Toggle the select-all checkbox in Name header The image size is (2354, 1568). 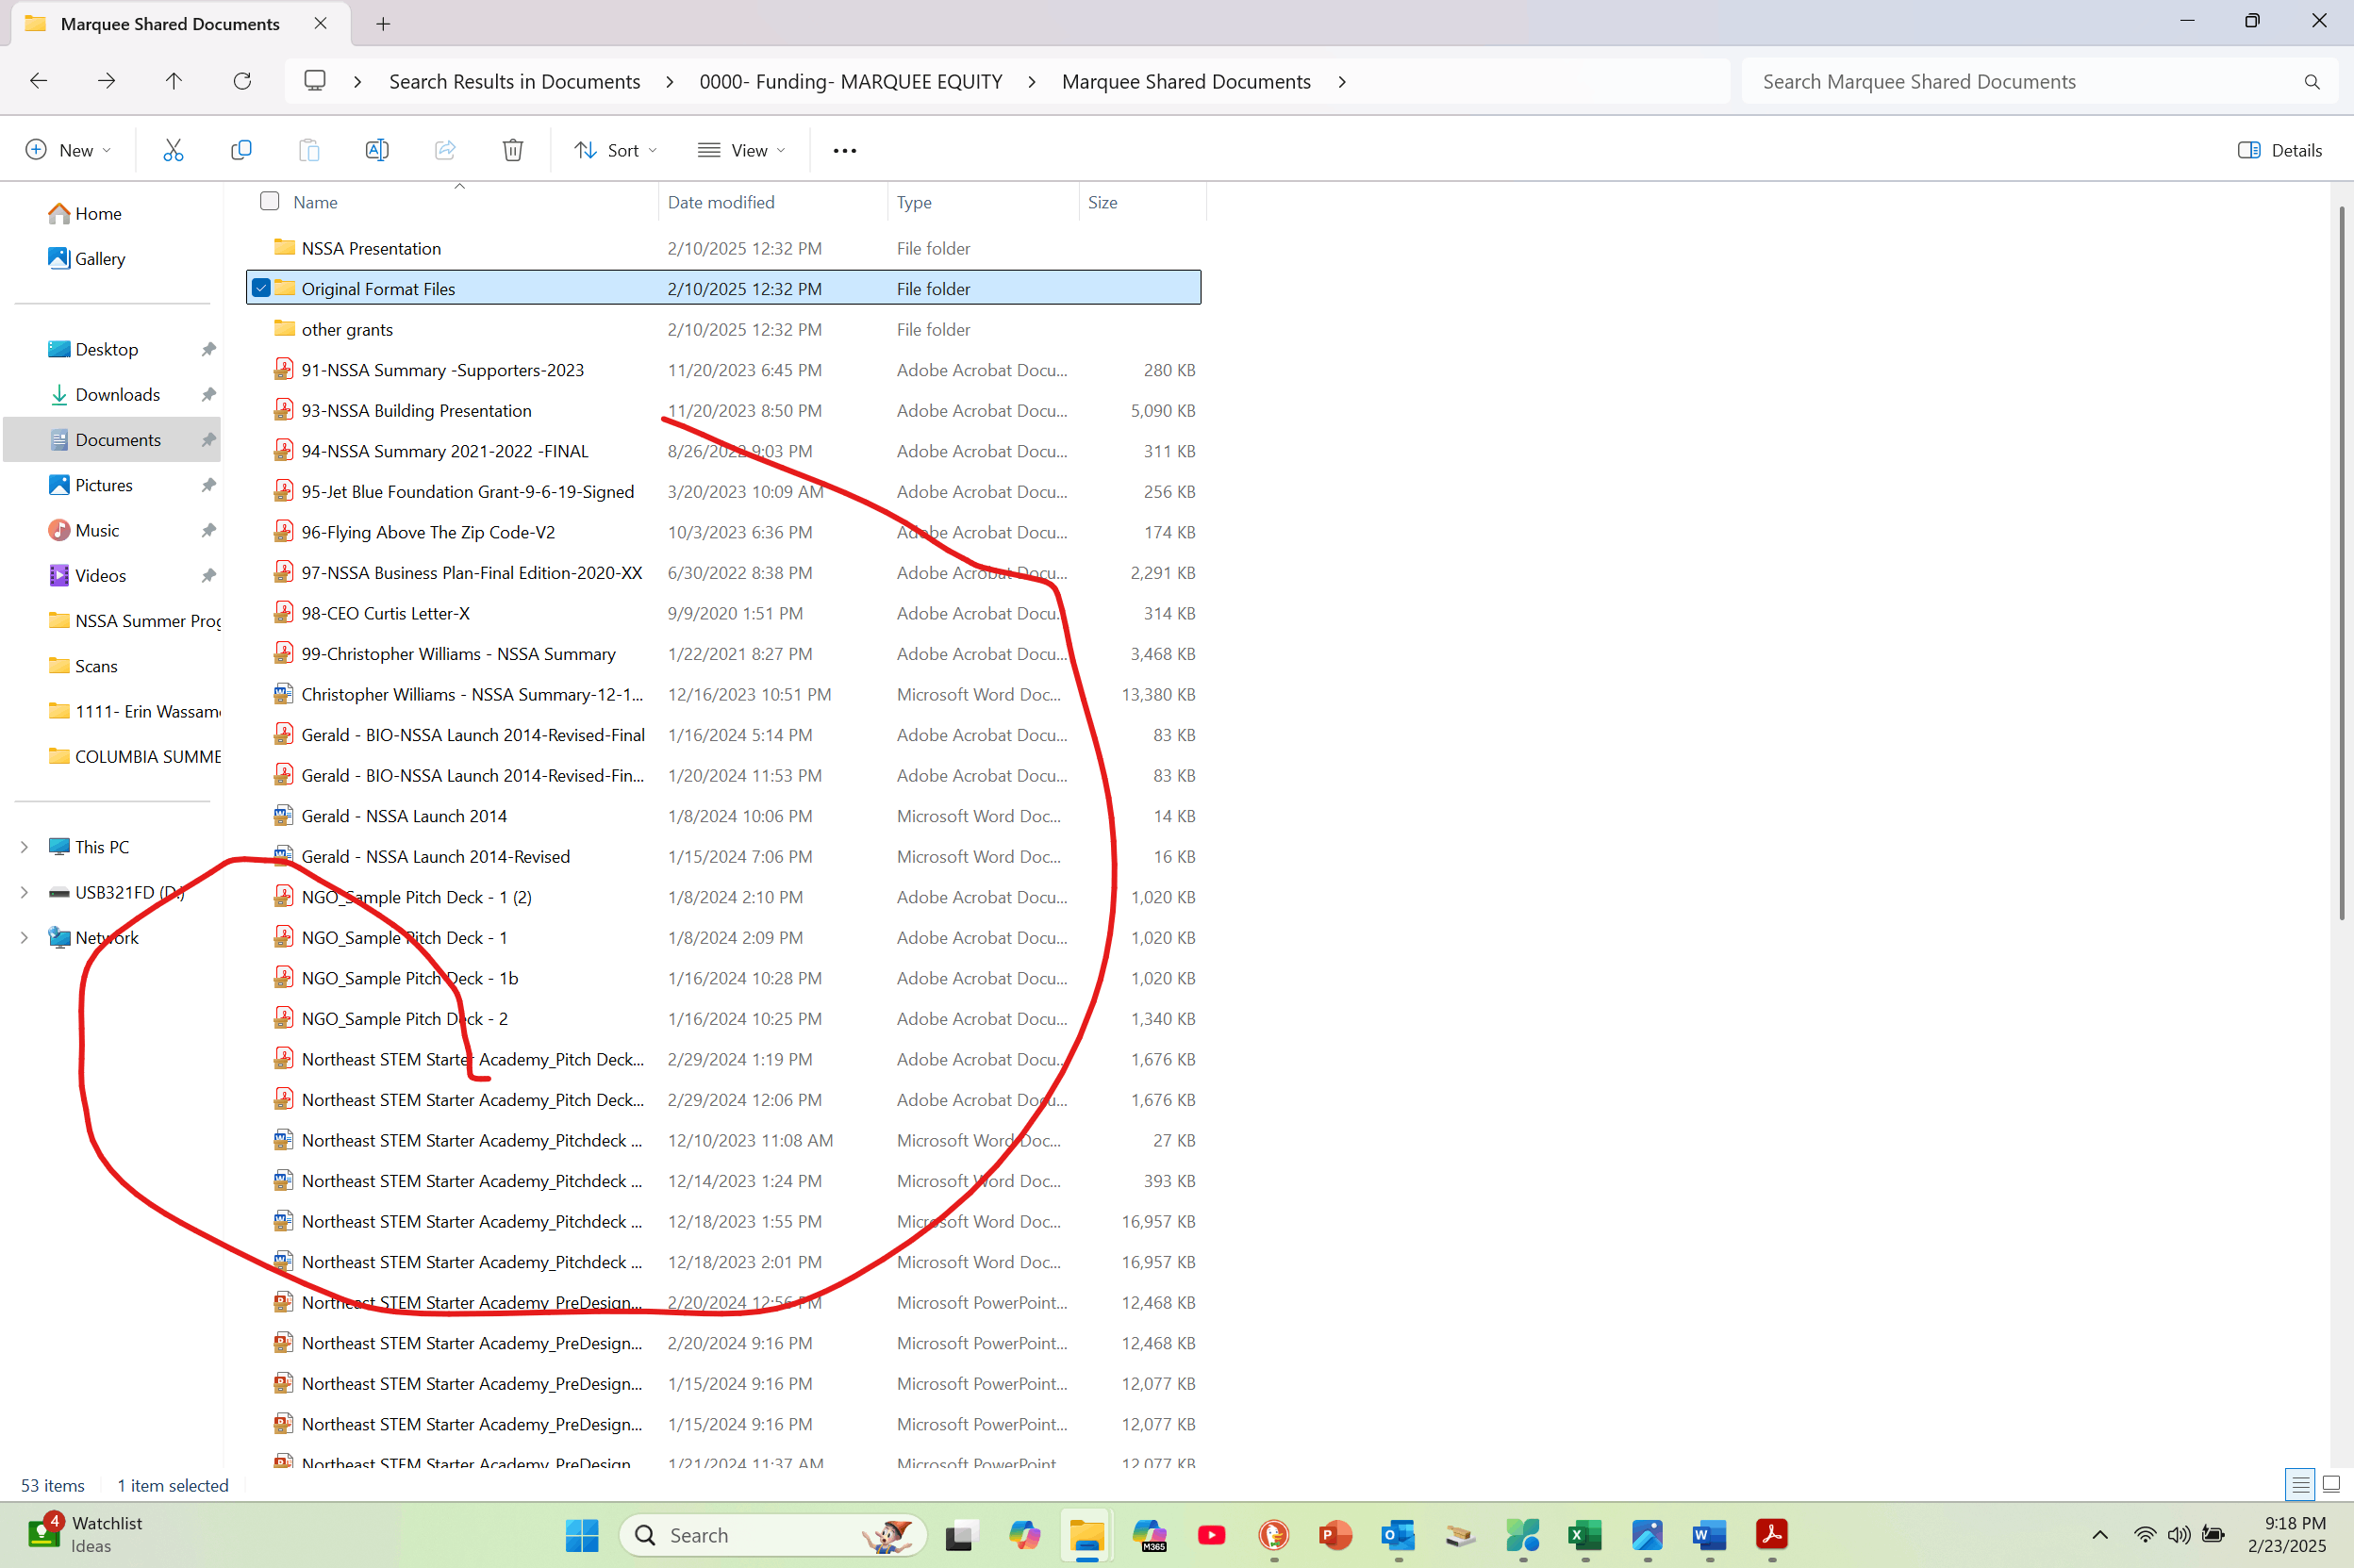pyautogui.click(x=269, y=201)
